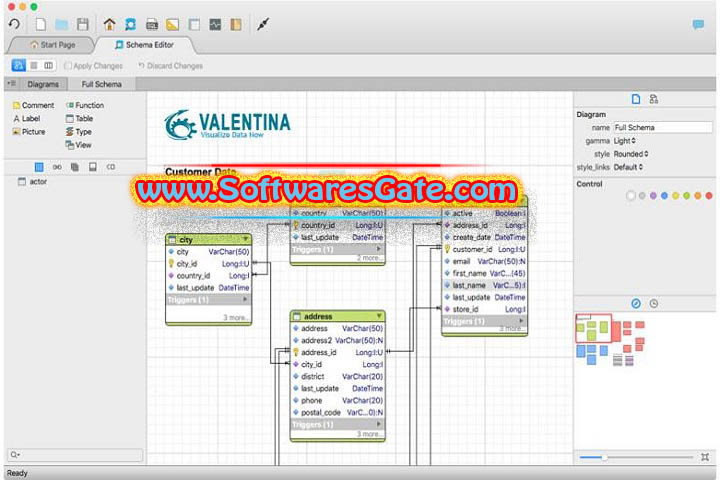Pick the blue color swatch
This screenshot has width=720, height=480.
coord(664,196)
